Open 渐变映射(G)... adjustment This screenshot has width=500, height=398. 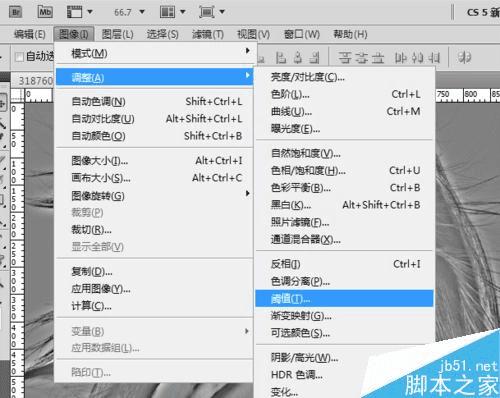tap(345, 316)
